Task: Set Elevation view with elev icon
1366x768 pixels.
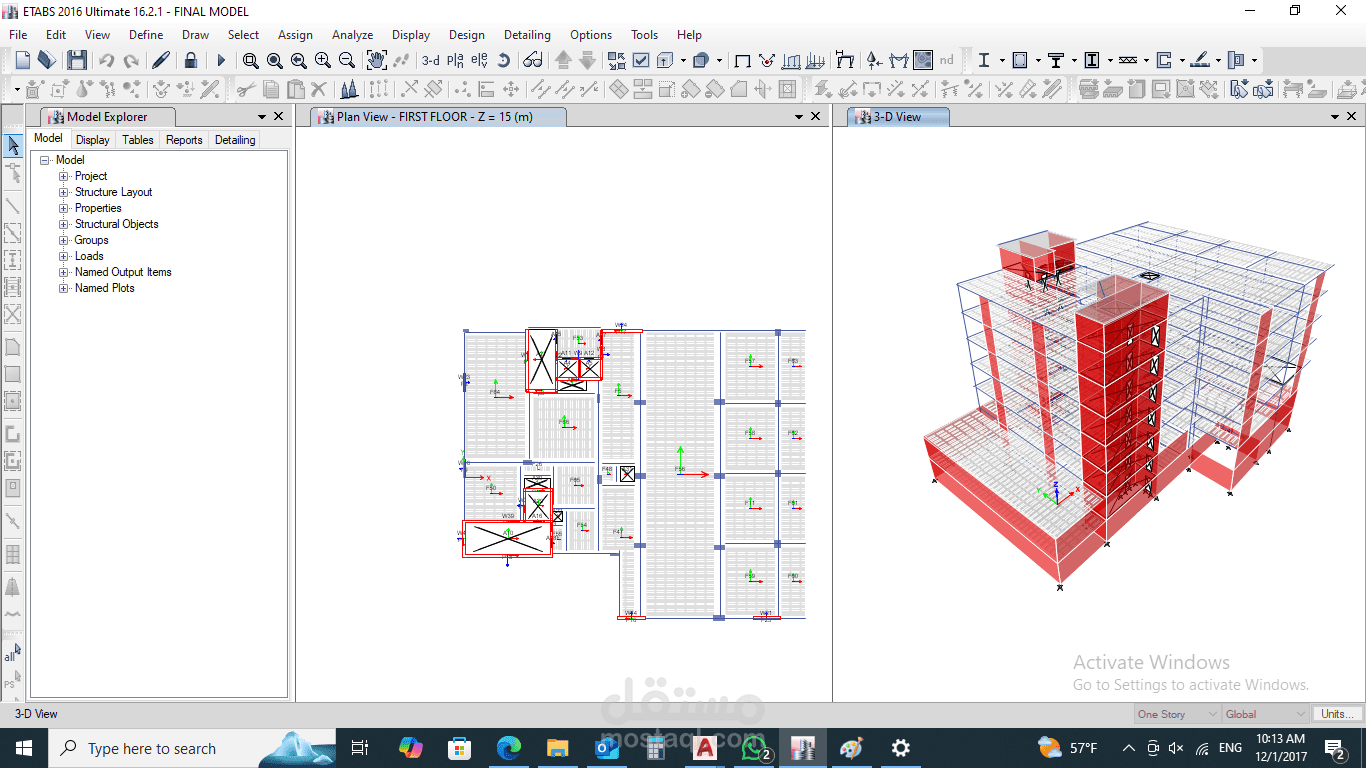Action: click(x=479, y=60)
